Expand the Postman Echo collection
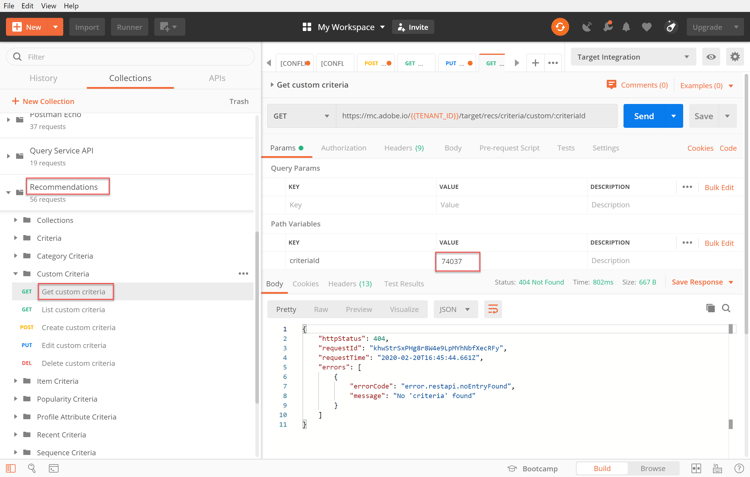 (8, 120)
